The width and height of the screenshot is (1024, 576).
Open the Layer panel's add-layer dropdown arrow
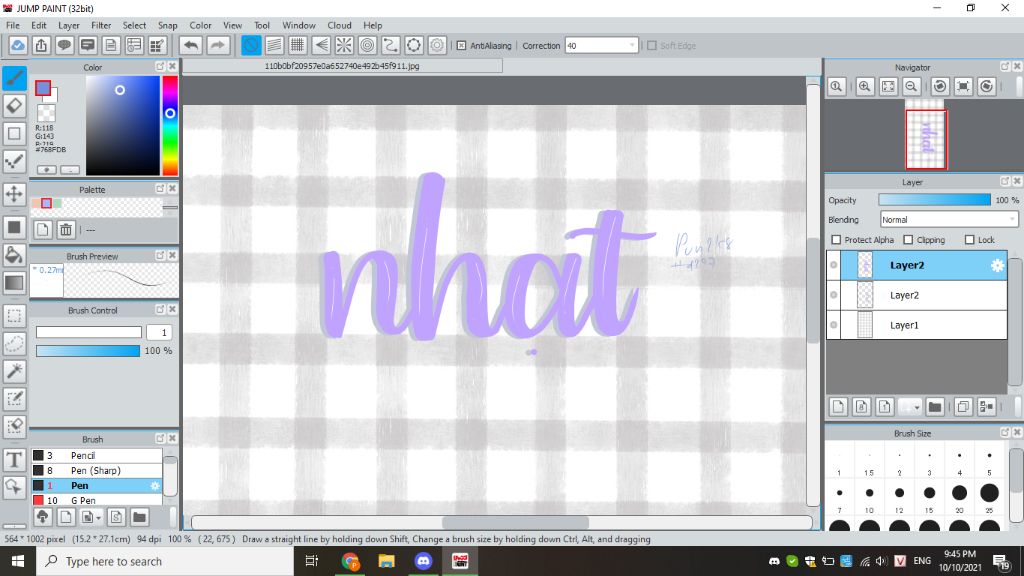pos(917,408)
